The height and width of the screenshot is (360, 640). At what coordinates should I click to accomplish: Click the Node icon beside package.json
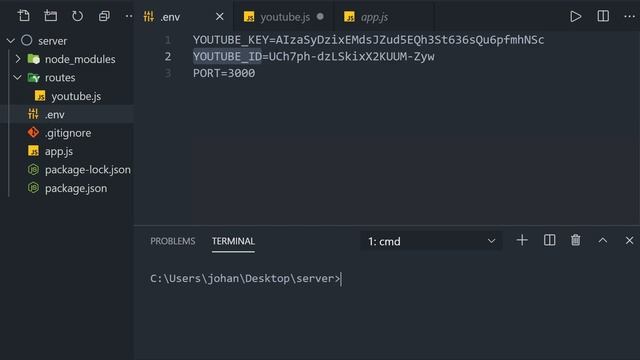33,188
